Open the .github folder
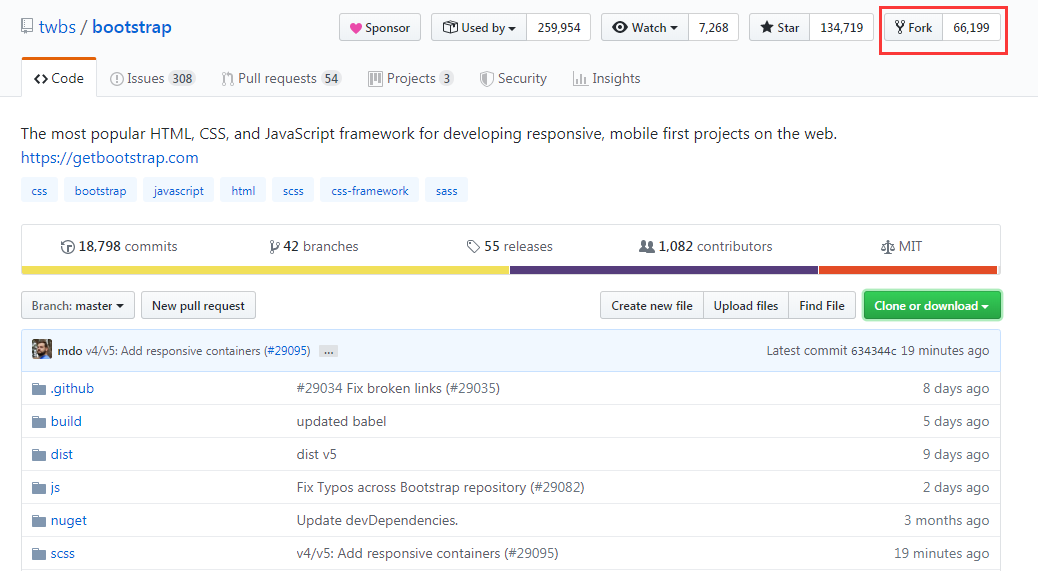1038x571 pixels. (72, 388)
